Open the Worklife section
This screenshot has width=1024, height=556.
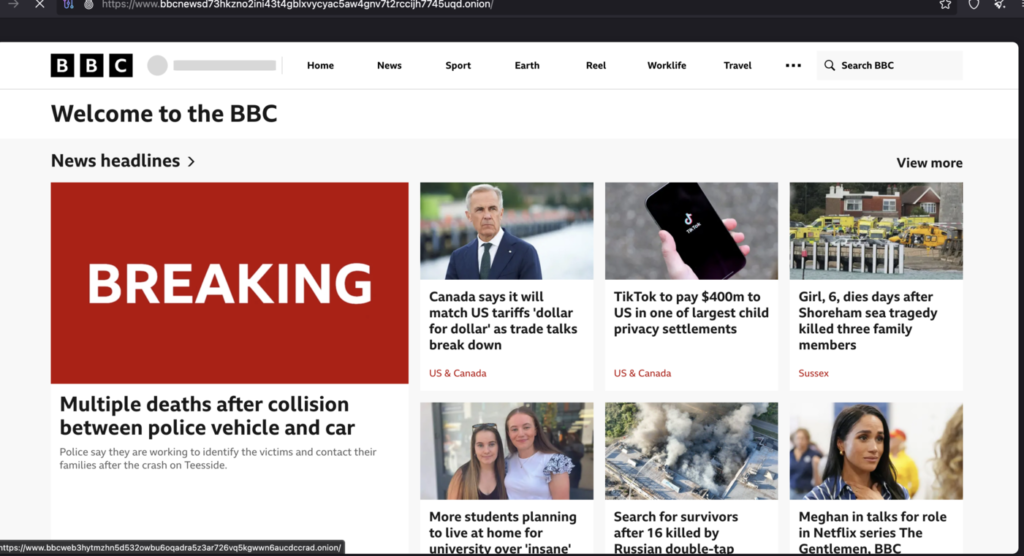click(666, 65)
